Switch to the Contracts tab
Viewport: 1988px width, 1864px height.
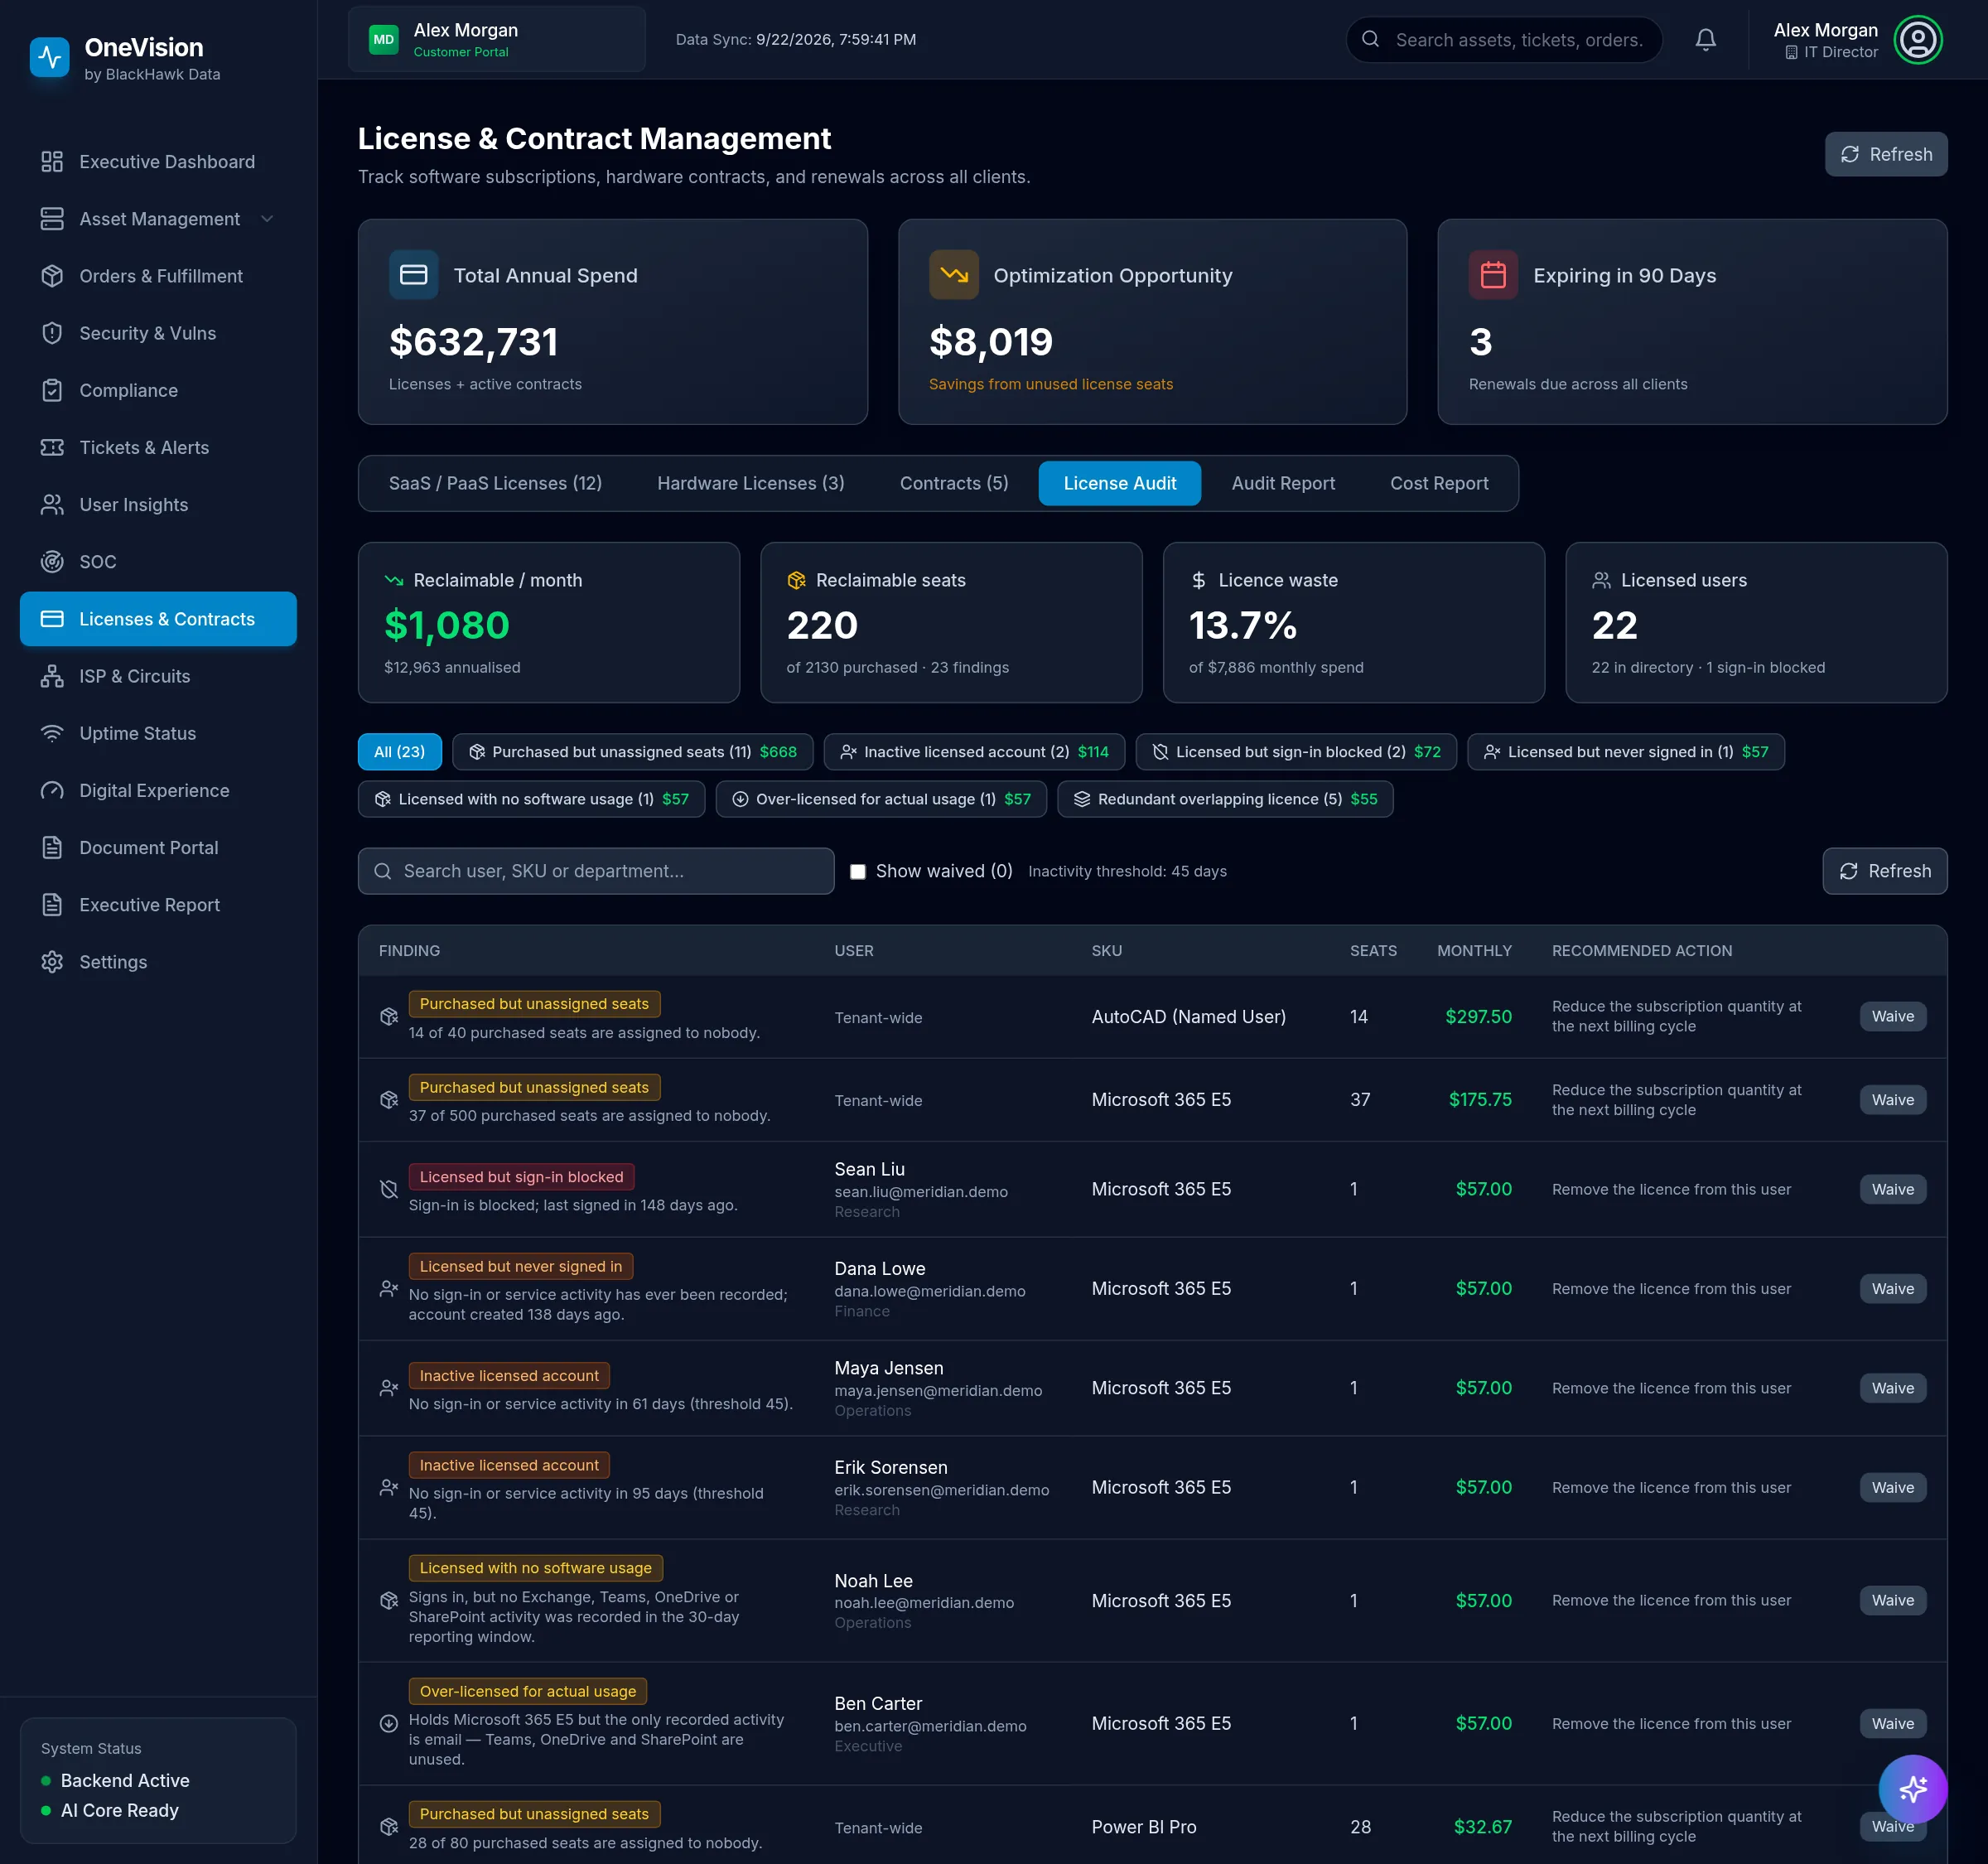tap(954, 484)
